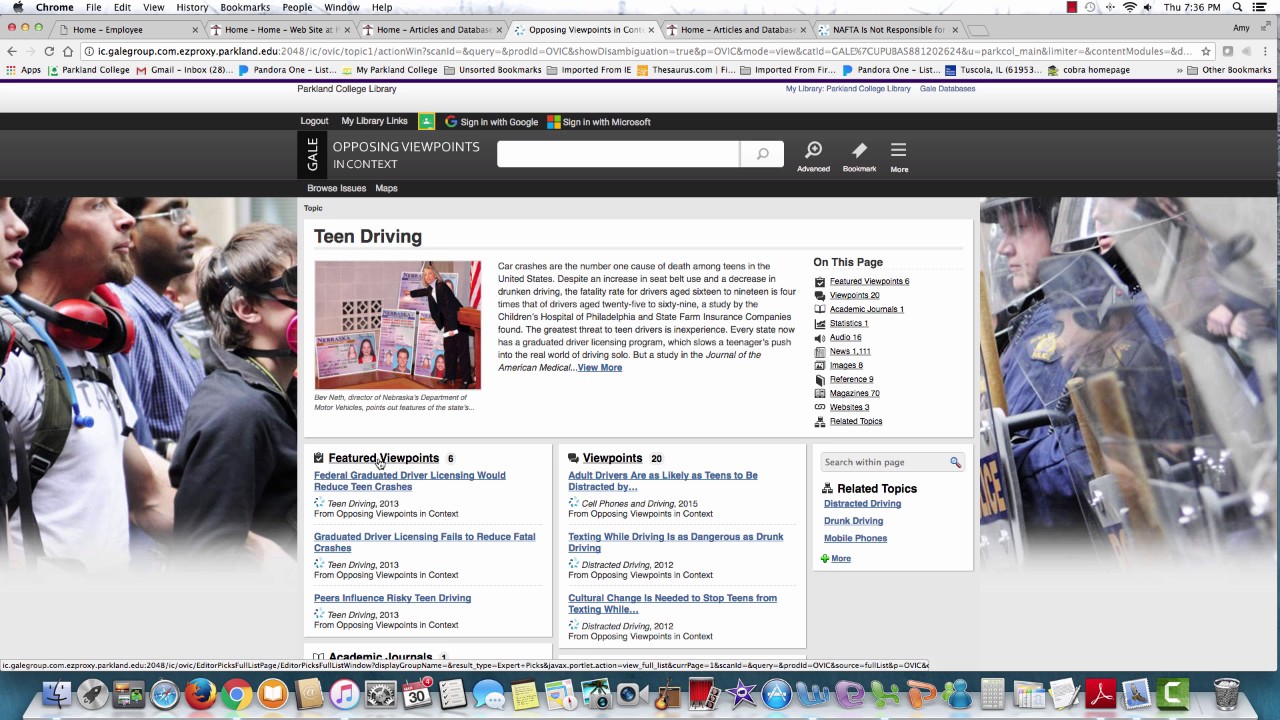
Task: Open the Bookmarks menu in menu bar
Action: click(245, 7)
